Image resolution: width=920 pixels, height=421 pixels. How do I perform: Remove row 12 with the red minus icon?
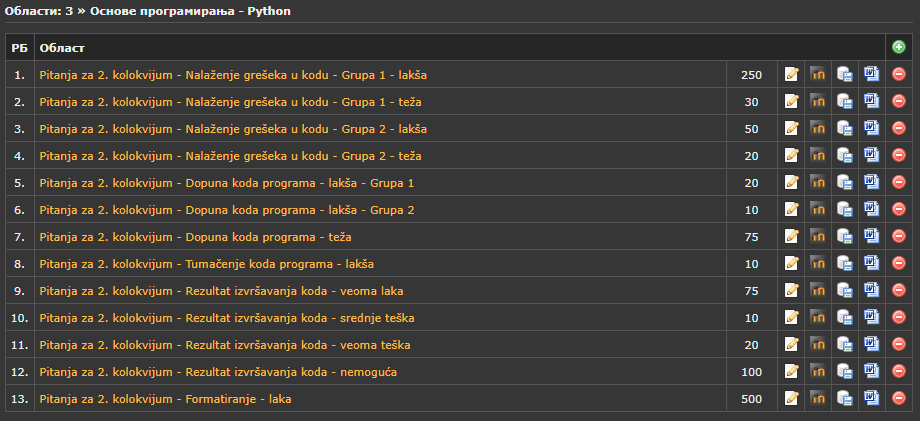898,371
